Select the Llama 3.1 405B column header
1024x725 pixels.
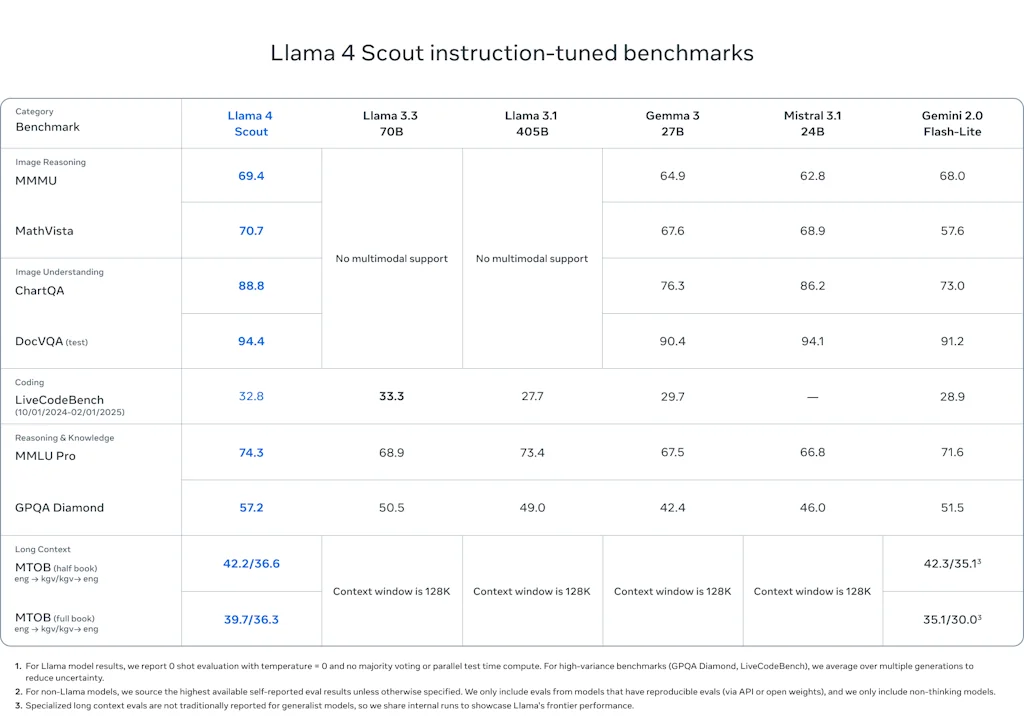point(532,123)
